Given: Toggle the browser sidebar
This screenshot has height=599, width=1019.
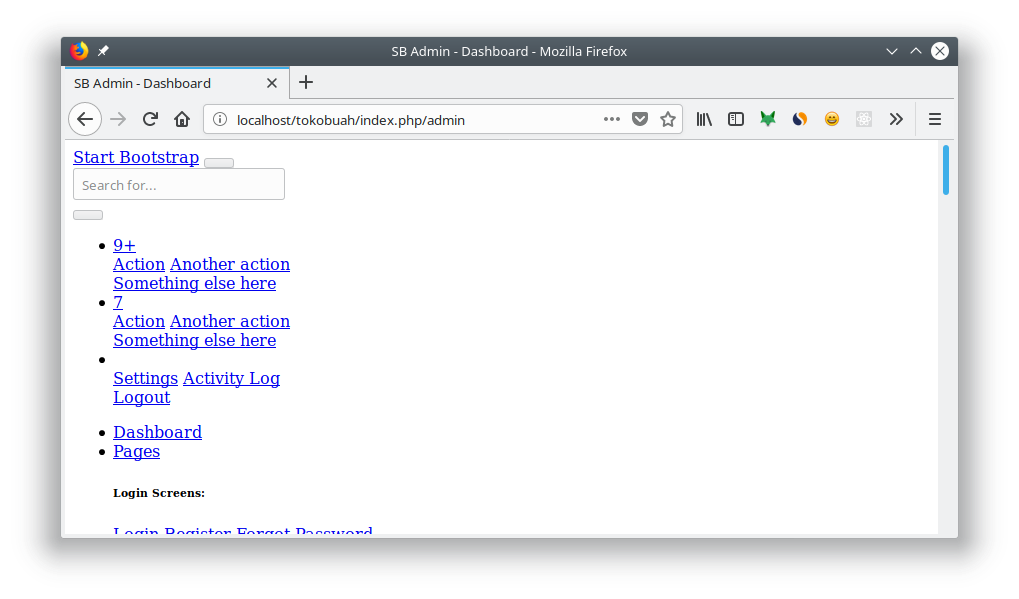Looking at the screenshot, I should coord(735,119).
